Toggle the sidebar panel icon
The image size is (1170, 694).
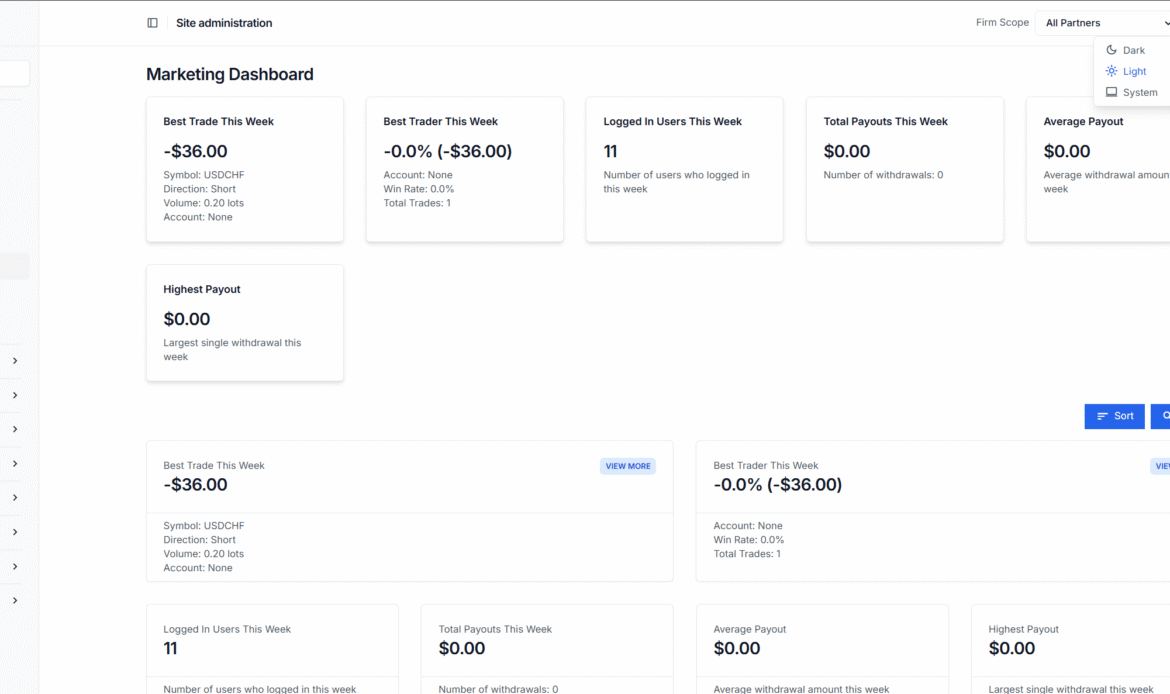point(152,23)
